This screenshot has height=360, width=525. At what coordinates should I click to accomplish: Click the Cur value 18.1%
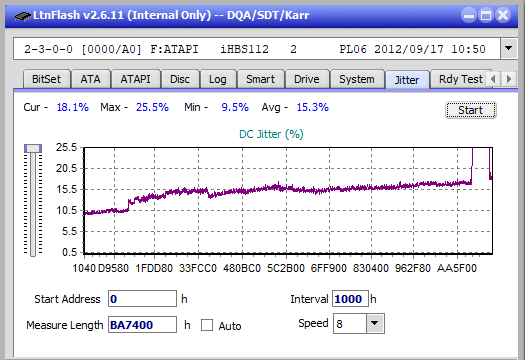coord(73,107)
